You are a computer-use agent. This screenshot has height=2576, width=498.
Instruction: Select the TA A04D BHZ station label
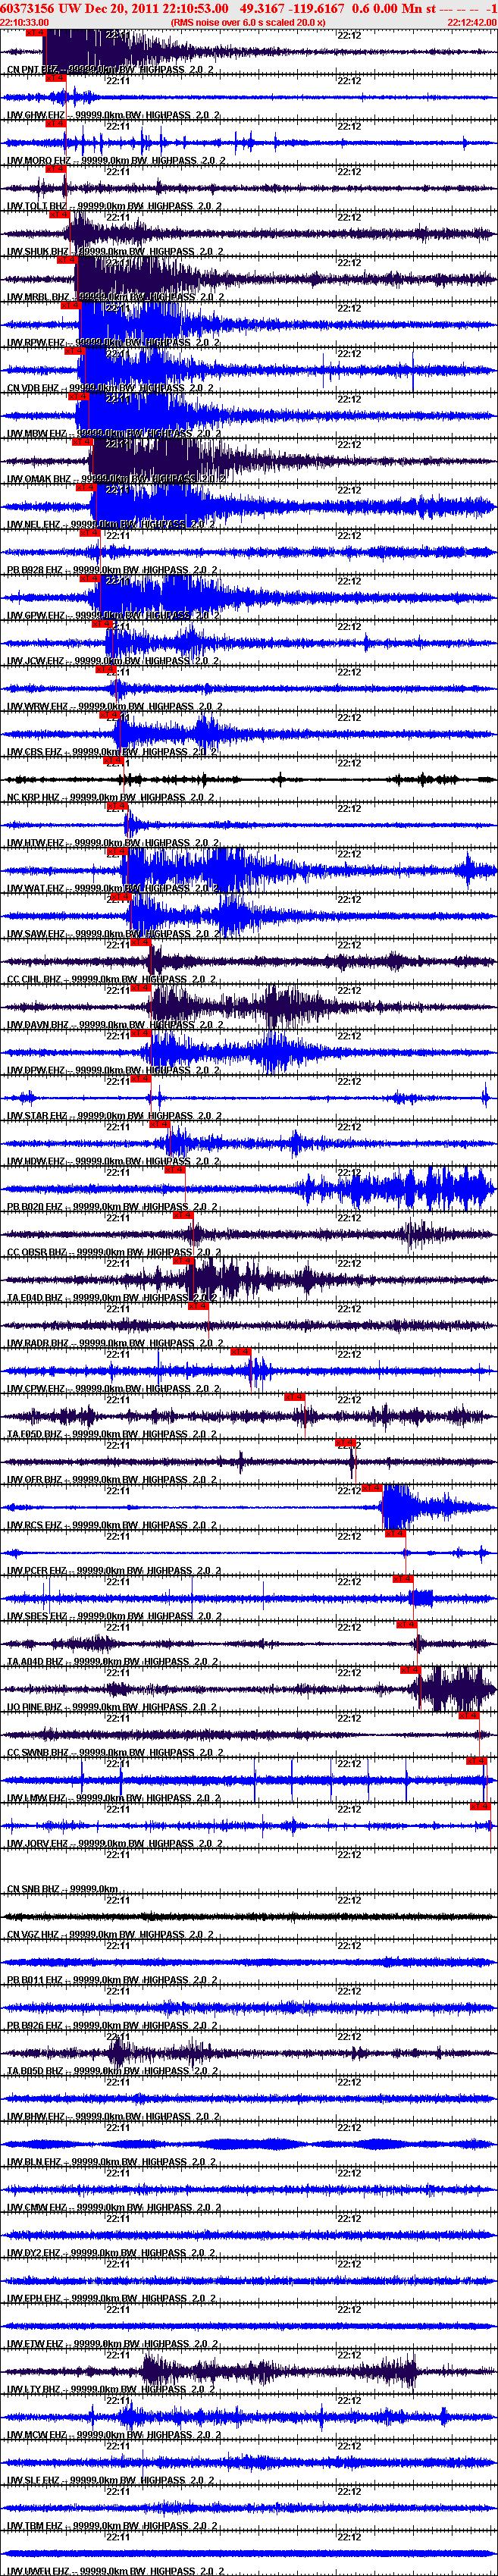point(35,1662)
